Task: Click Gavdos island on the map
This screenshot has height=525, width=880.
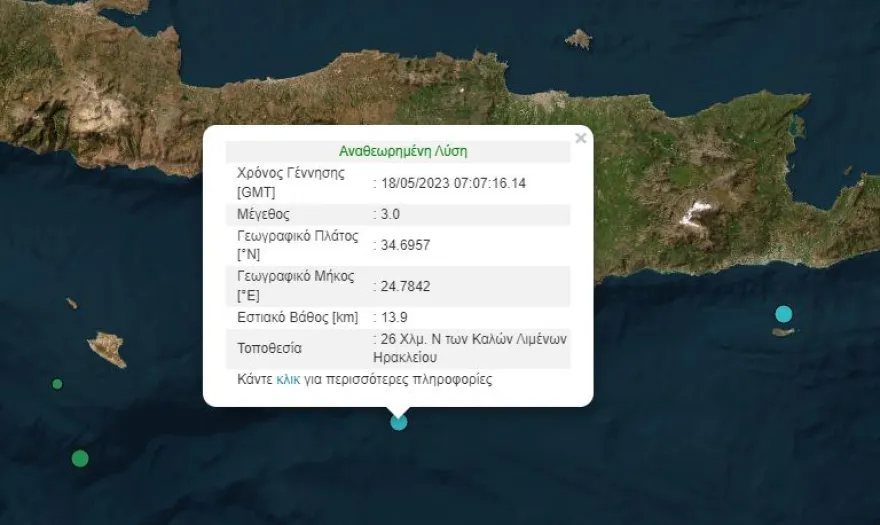Action: (108, 348)
